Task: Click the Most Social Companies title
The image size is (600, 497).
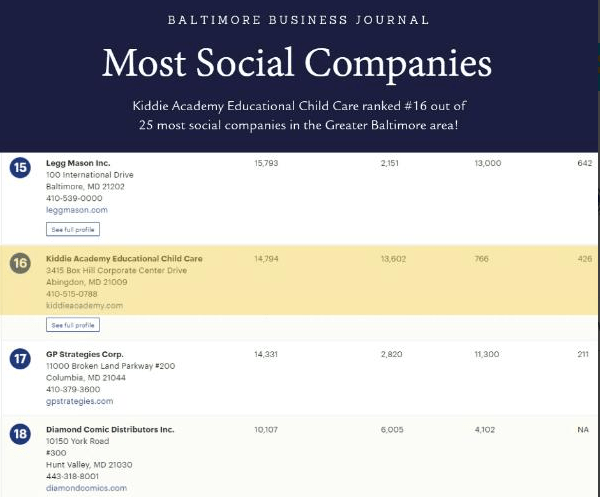Action: pyautogui.click(x=297, y=64)
